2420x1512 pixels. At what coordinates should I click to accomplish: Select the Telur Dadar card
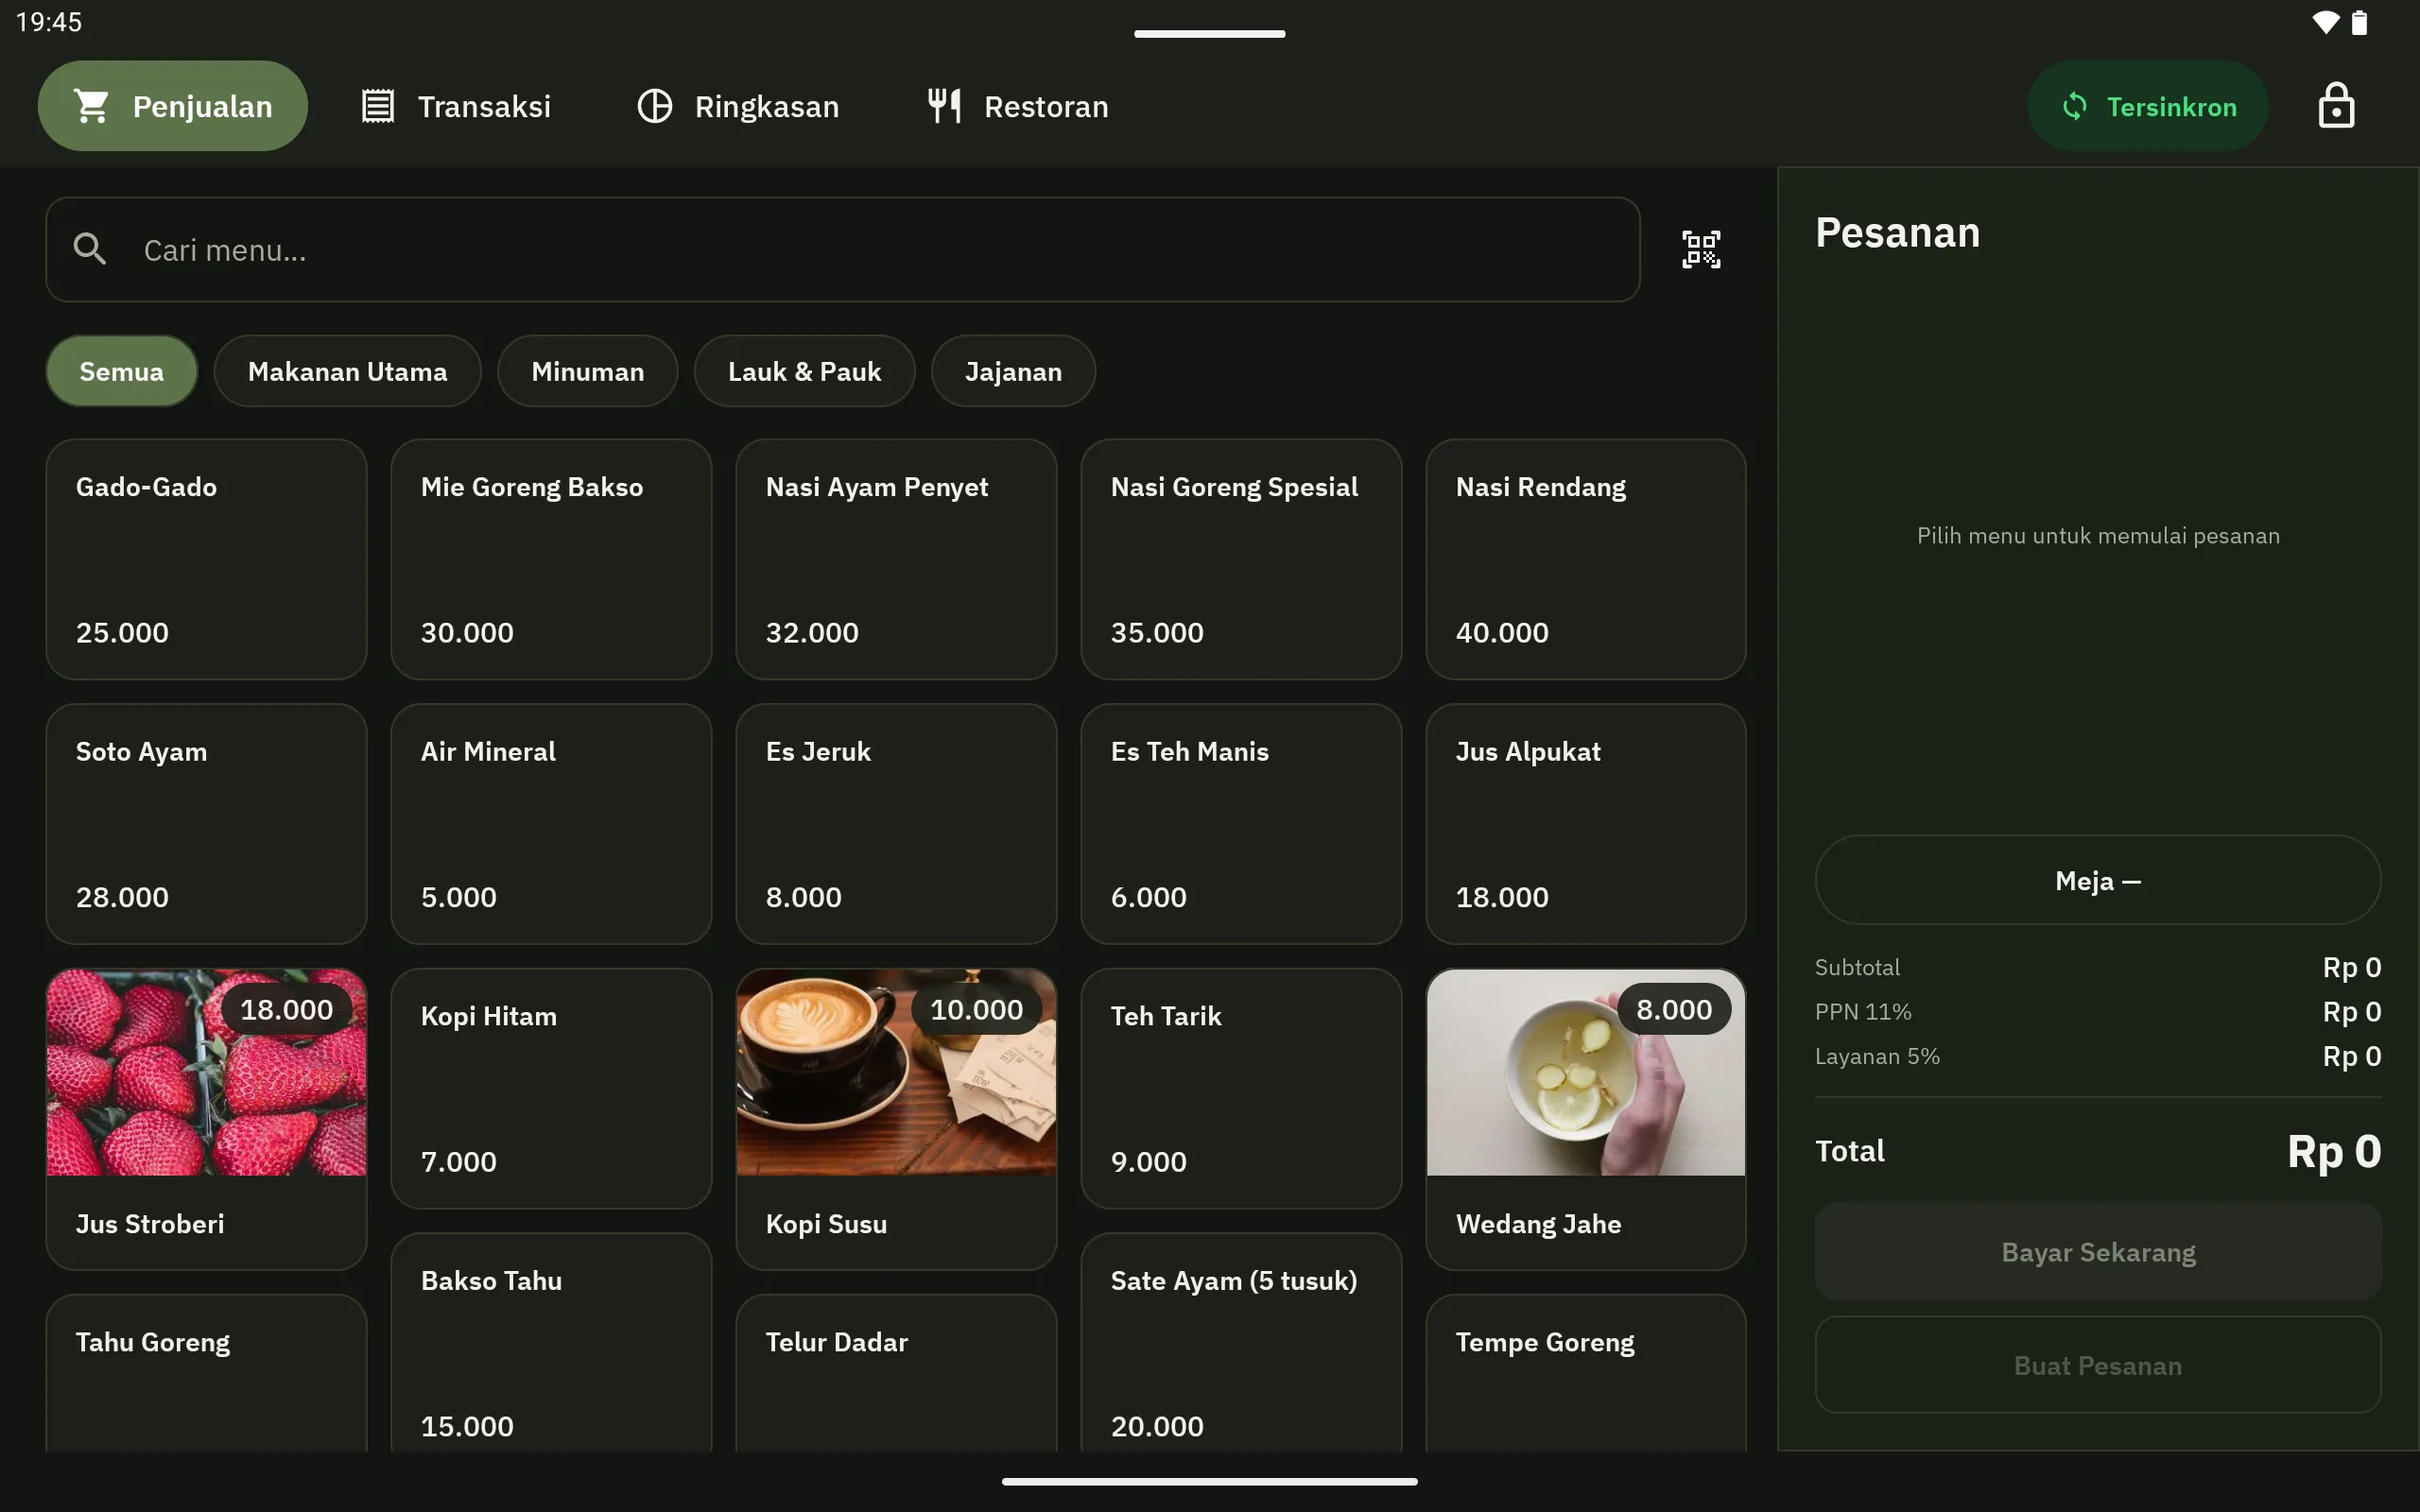(896, 1373)
